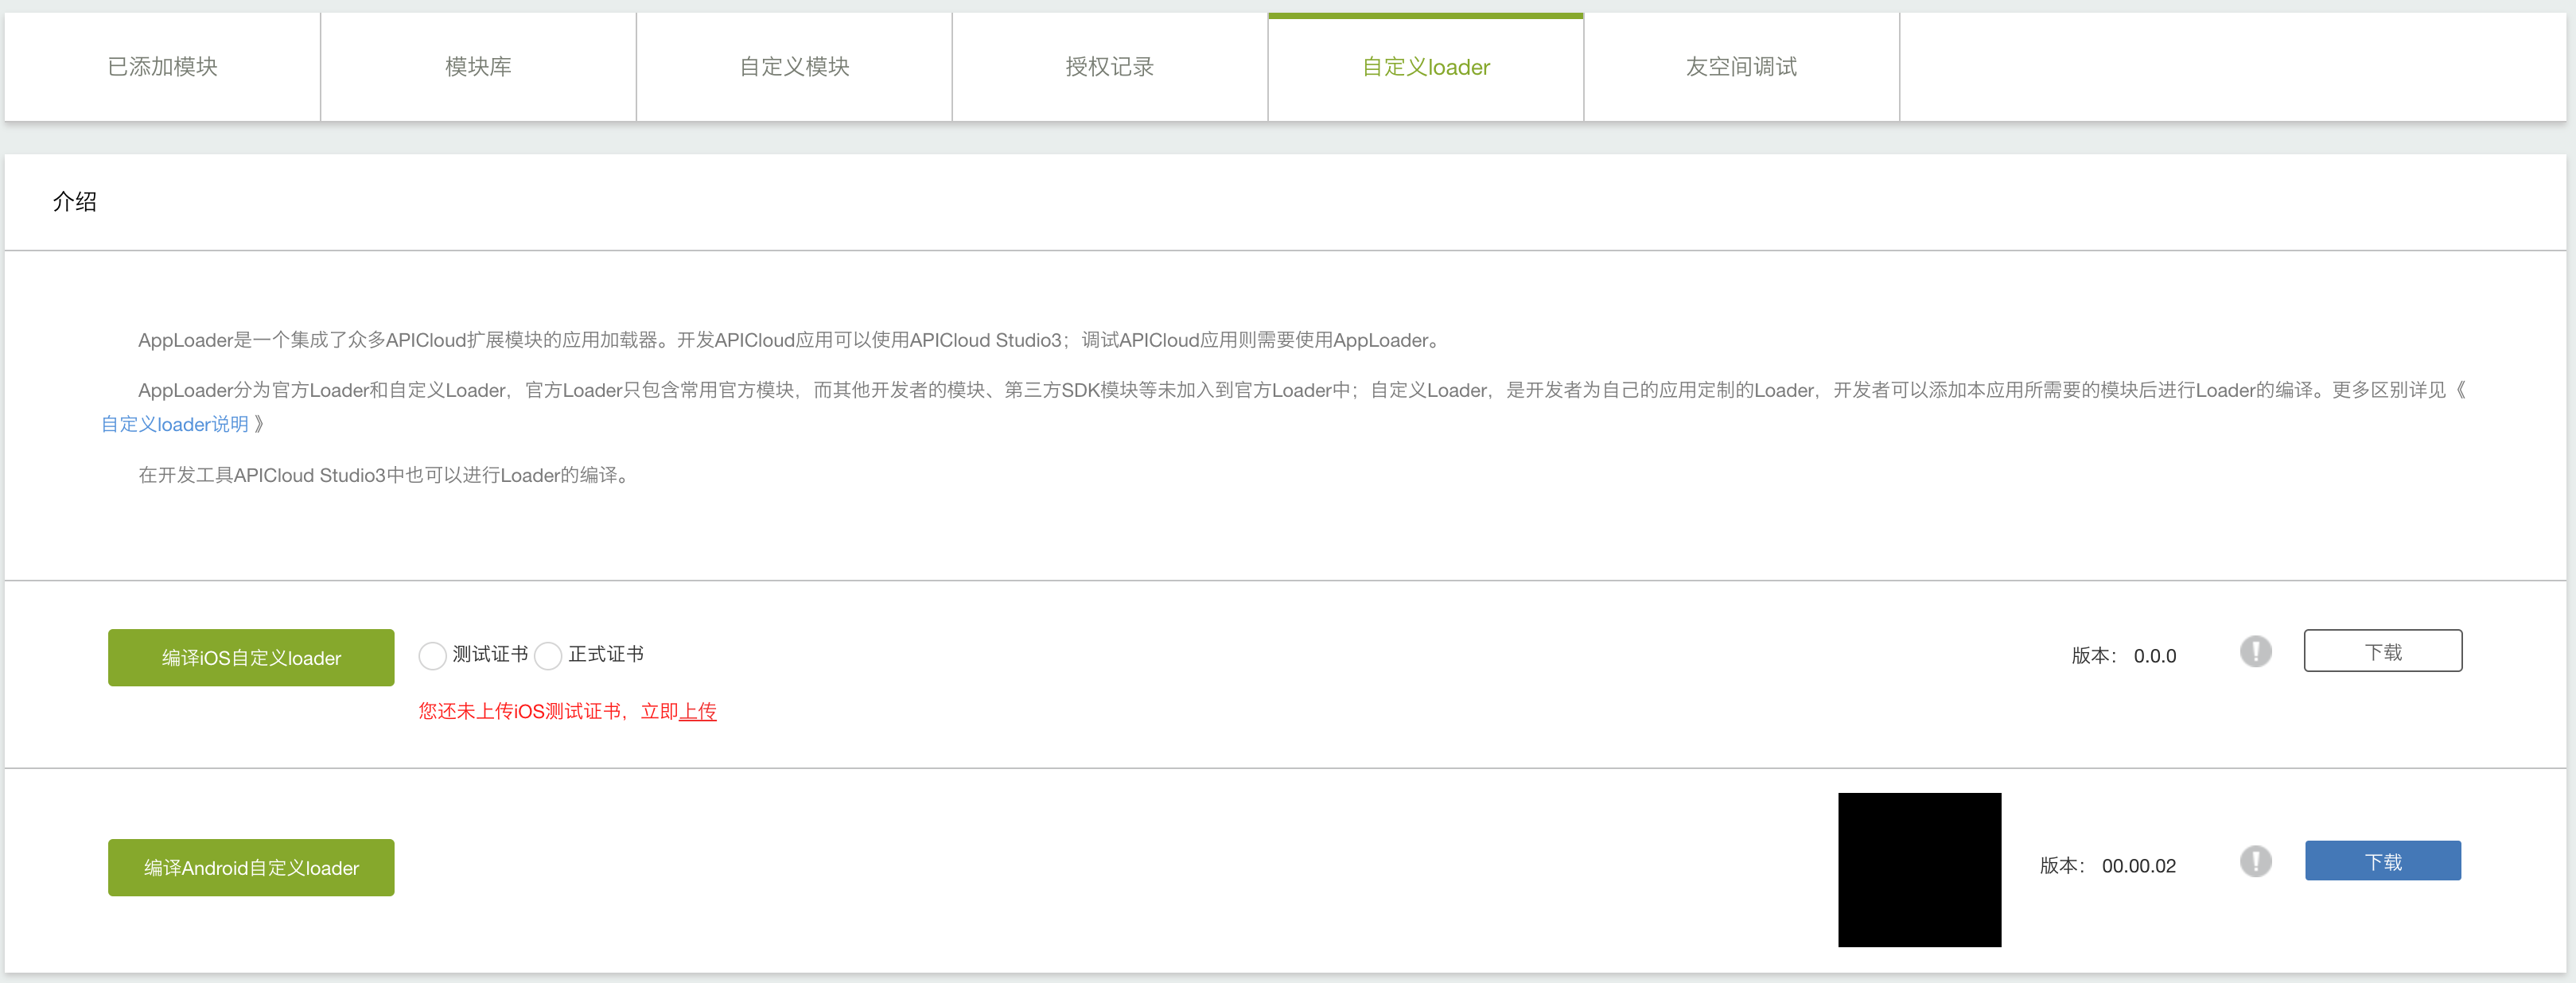
Task: Select the 自定义loader tab
Action: point(1426,67)
